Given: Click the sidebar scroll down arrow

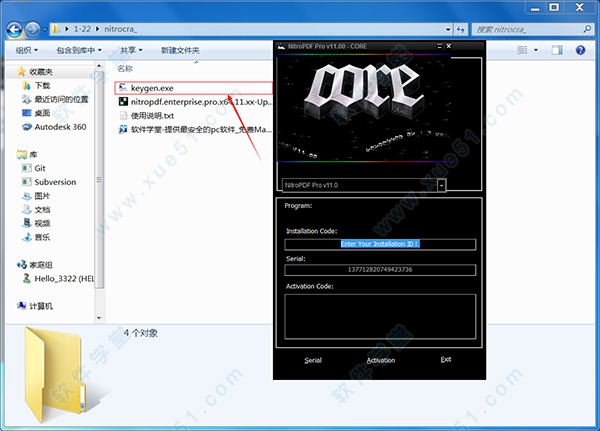Looking at the screenshot, I should [99, 318].
